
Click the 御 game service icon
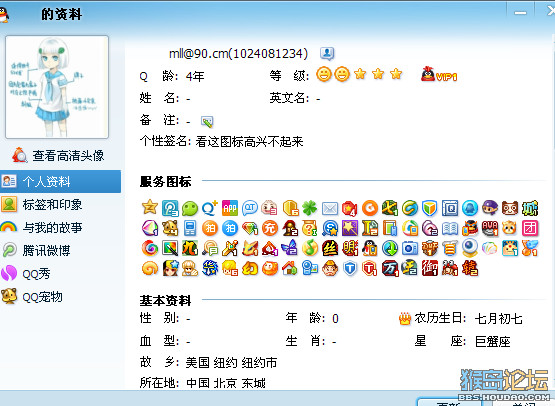click(429, 268)
